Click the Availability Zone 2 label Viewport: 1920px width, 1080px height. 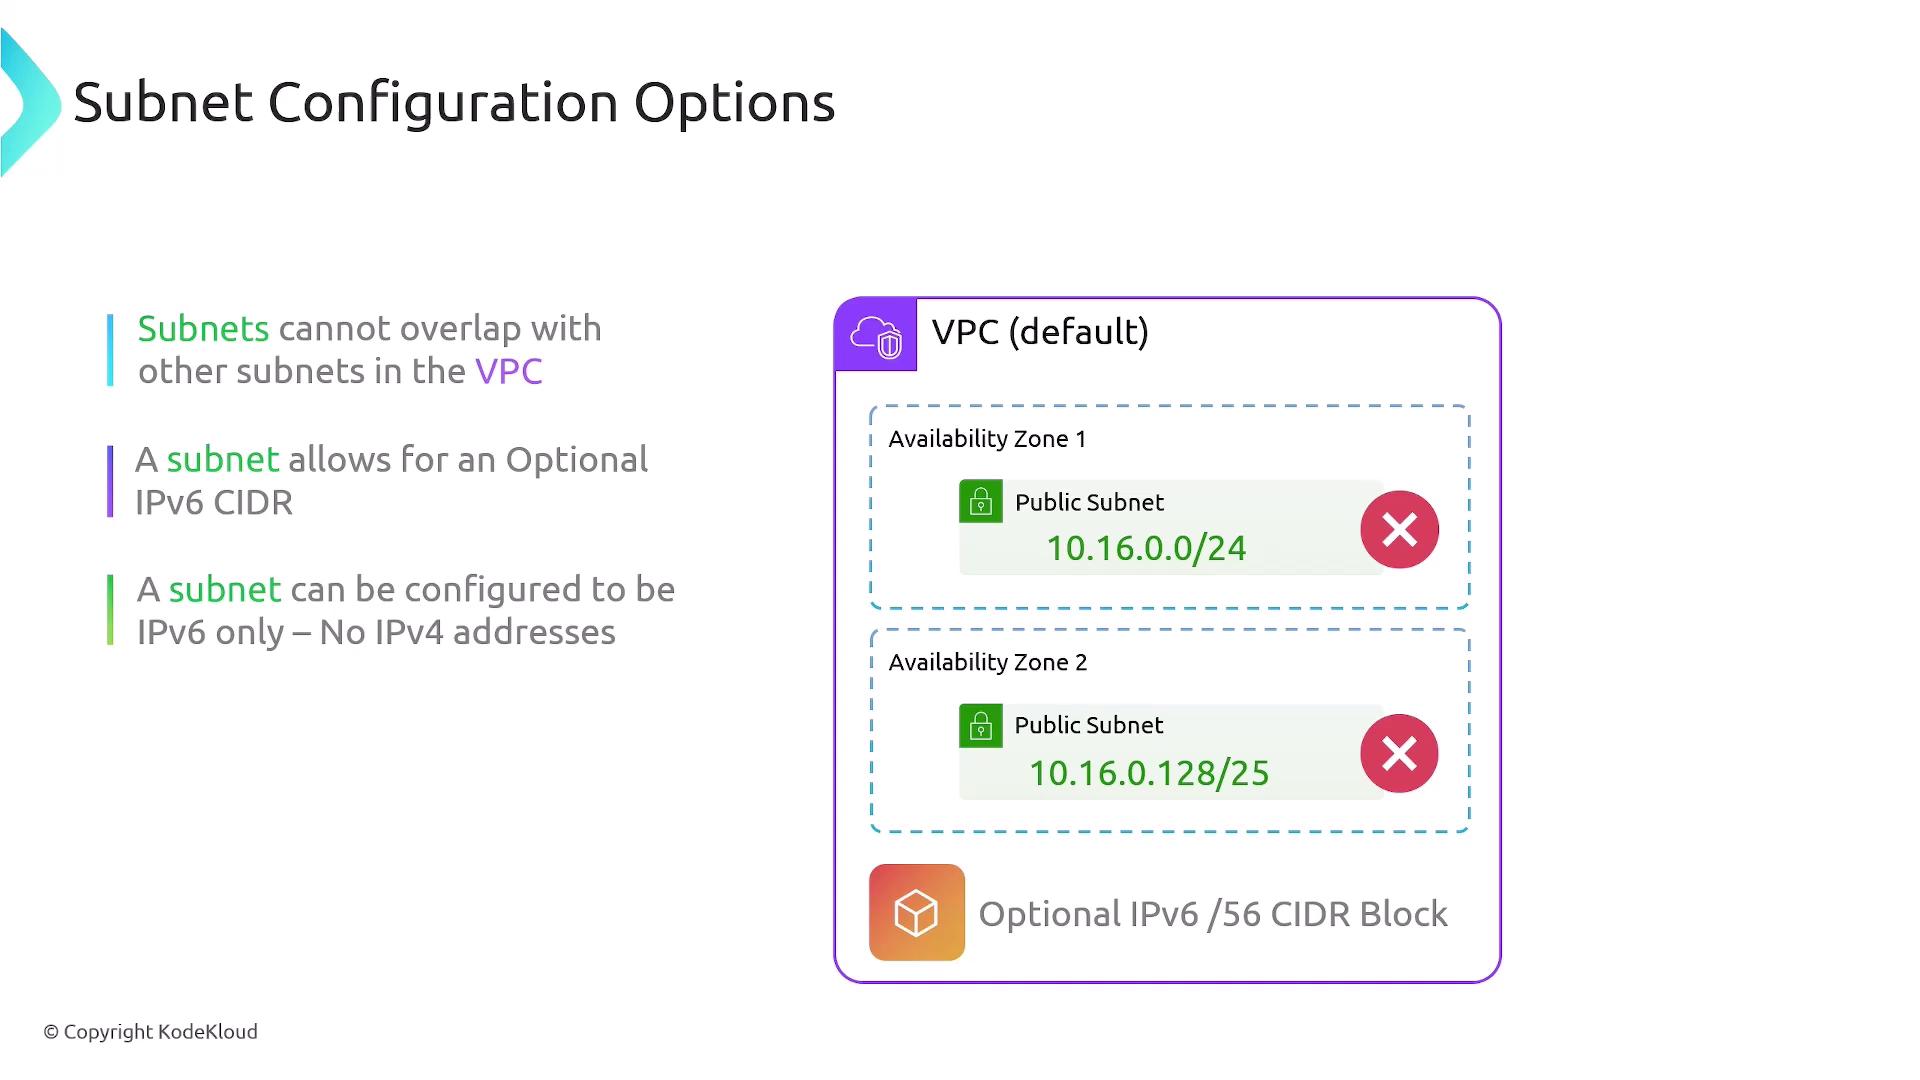pos(987,662)
